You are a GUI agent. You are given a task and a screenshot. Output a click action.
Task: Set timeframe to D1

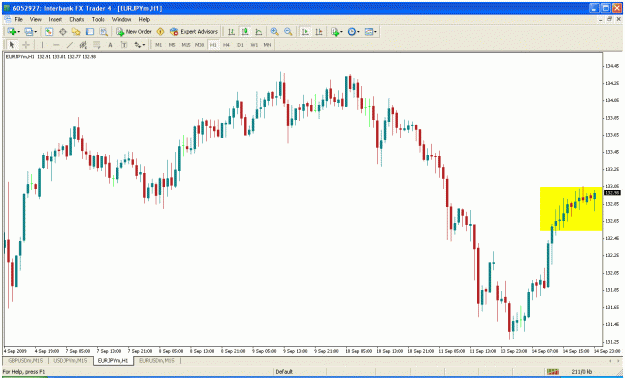tap(240, 45)
